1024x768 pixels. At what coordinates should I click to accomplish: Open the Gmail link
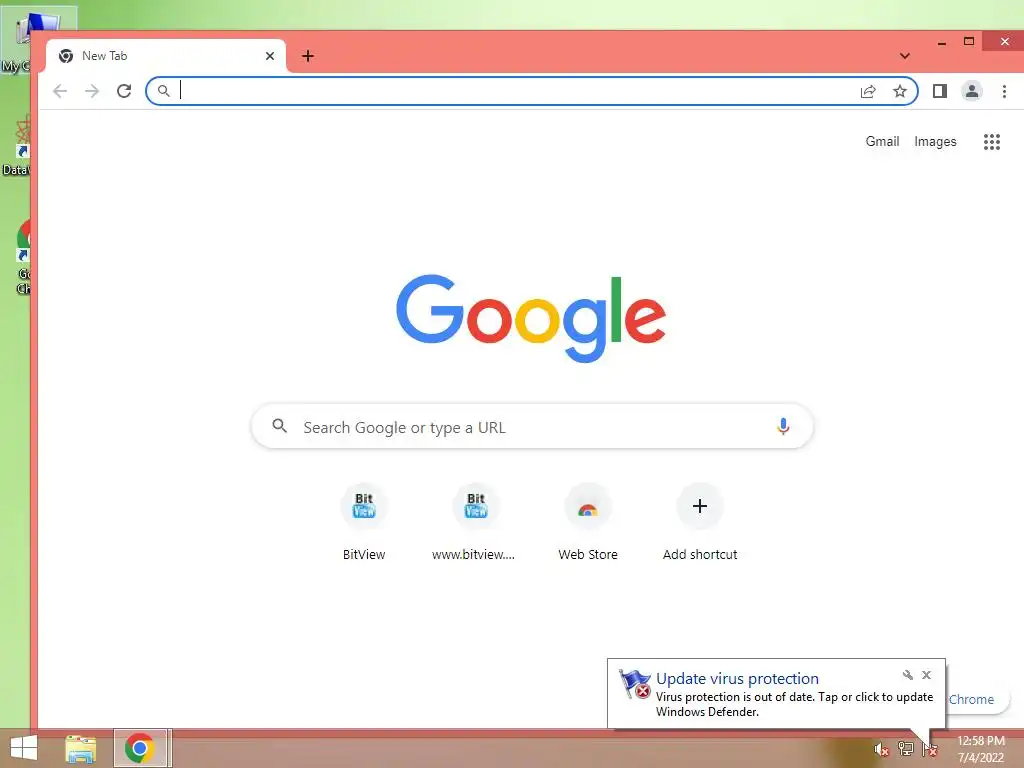882,142
